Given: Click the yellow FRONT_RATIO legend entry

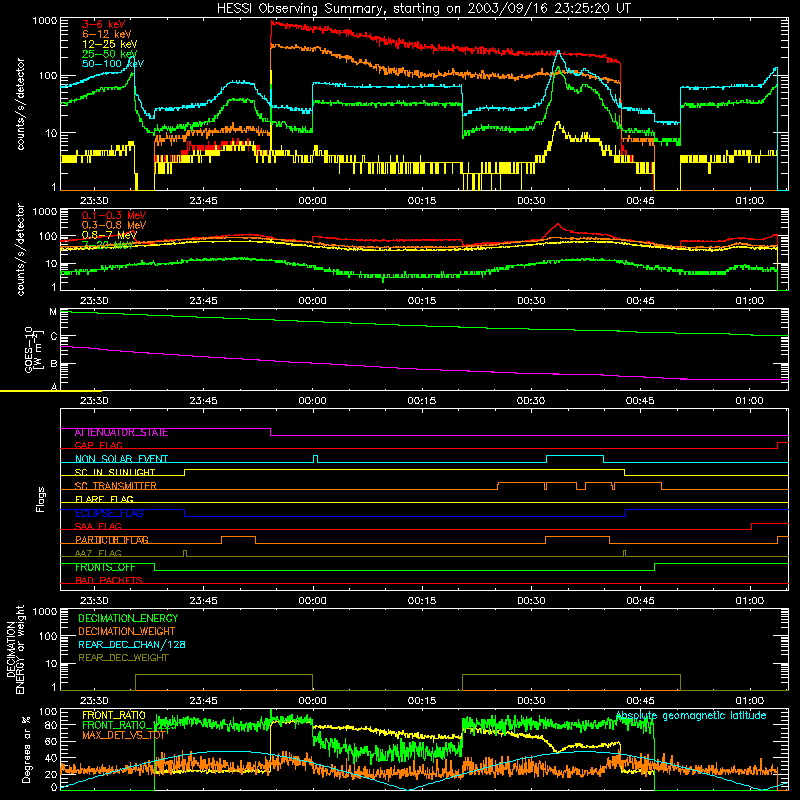Looking at the screenshot, I should tap(114, 715).
